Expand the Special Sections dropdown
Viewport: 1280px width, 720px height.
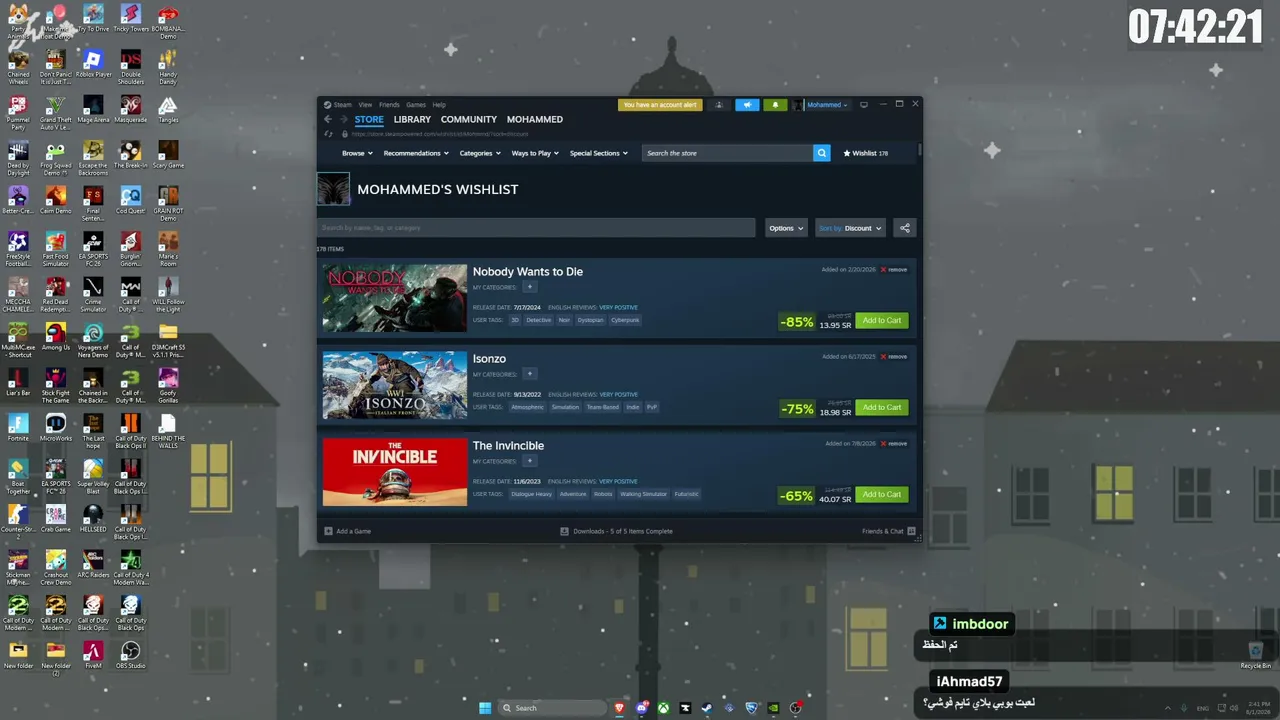(x=599, y=153)
